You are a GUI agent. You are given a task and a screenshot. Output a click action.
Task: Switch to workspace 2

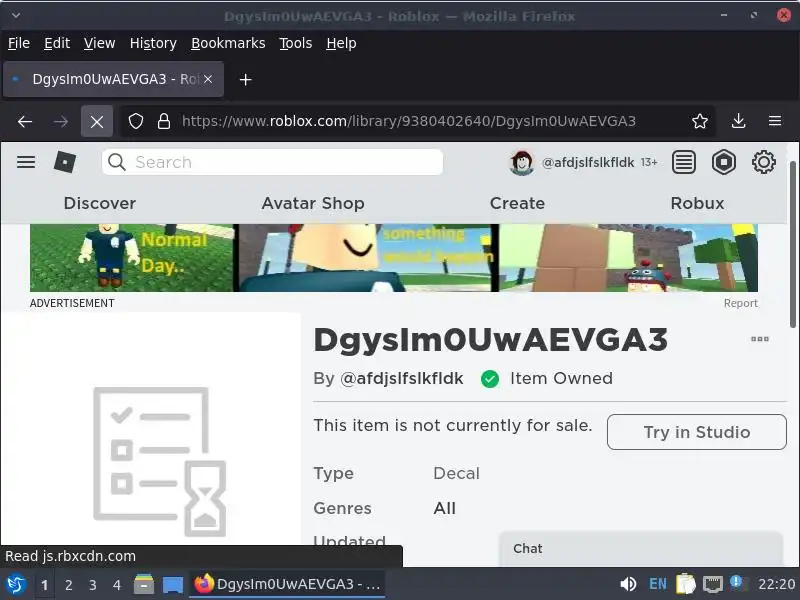(68, 585)
